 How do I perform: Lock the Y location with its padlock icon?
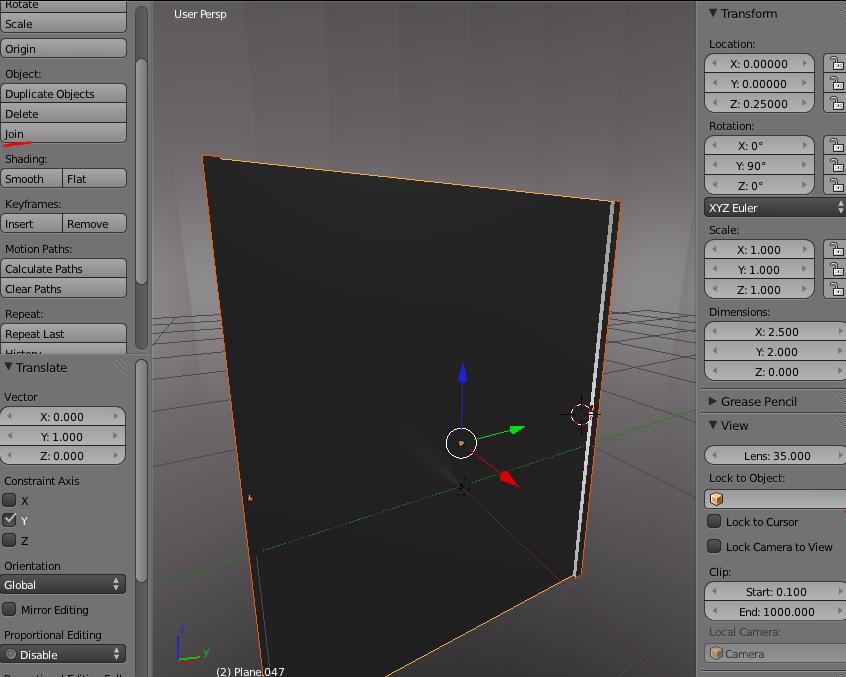tap(836, 84)
